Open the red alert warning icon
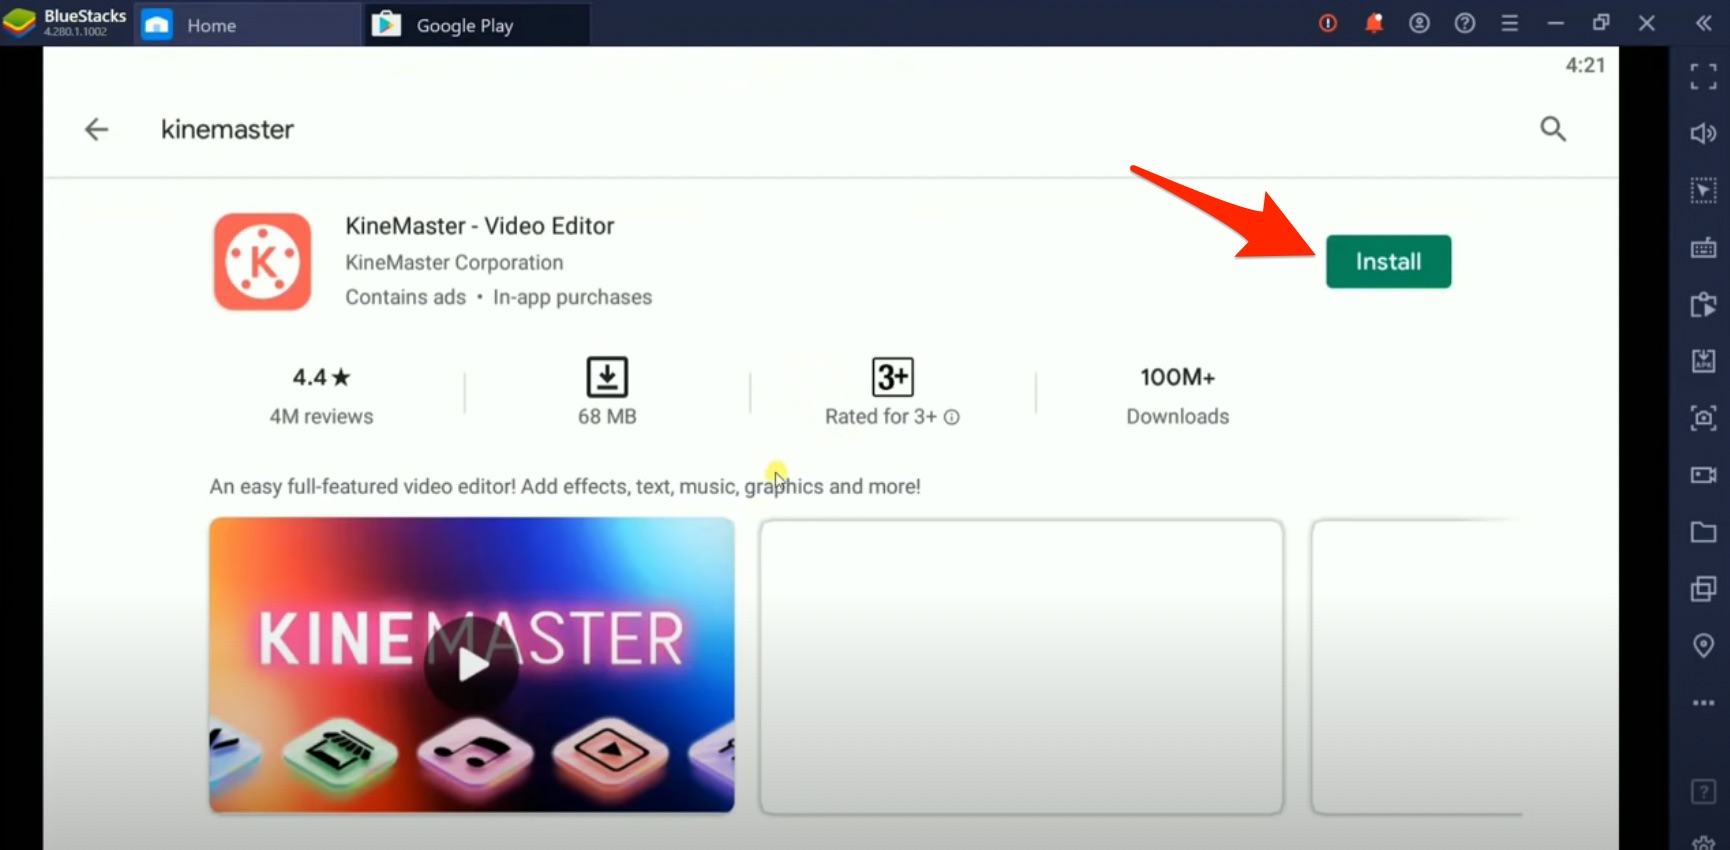This screenshot has height=850, width=1730. click(x=1328, y=23)
